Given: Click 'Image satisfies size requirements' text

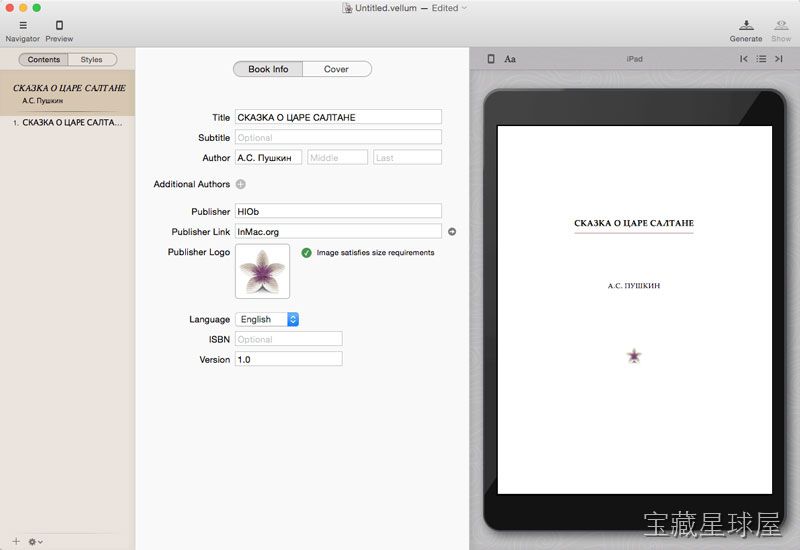Looking at the screenshot, I should pyautogui.click(x=375, y=253).
